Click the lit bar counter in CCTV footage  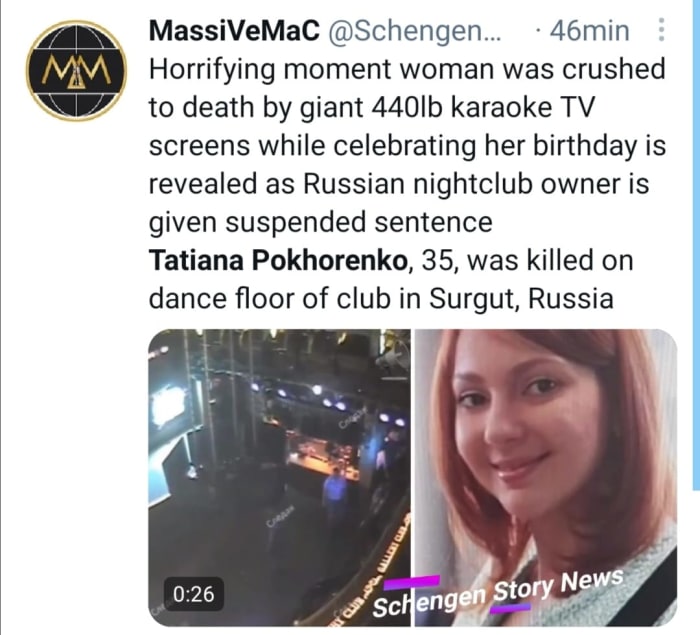pos(322,455)
